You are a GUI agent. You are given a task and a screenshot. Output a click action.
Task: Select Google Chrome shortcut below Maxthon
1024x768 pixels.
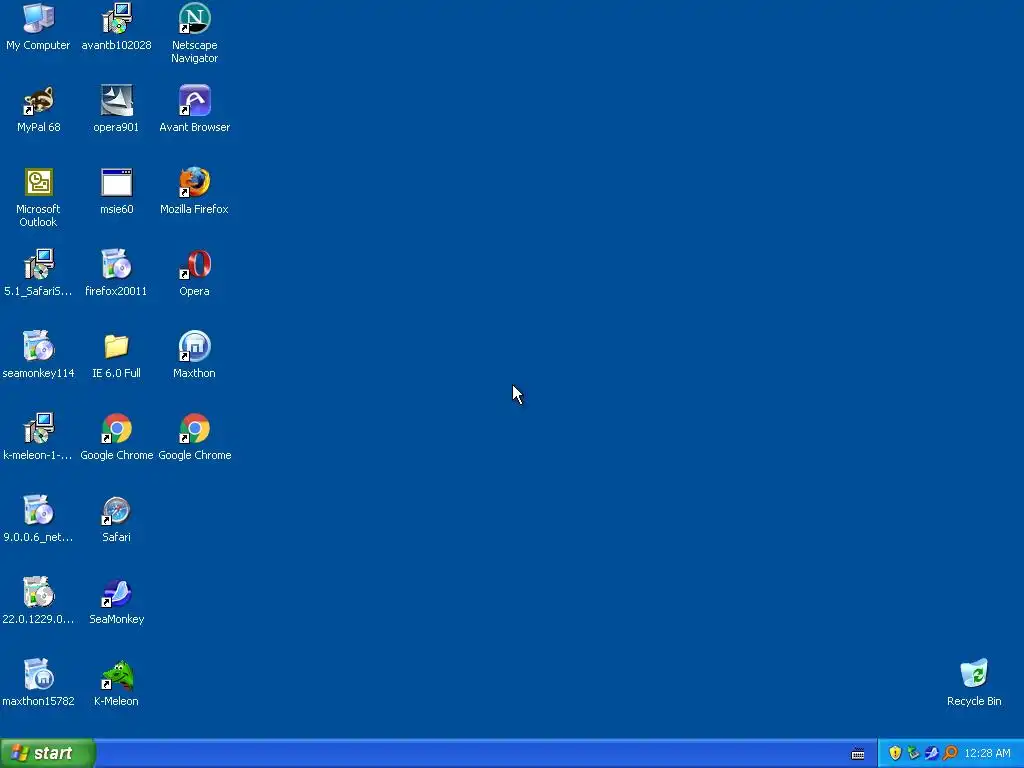coord(195,428)
